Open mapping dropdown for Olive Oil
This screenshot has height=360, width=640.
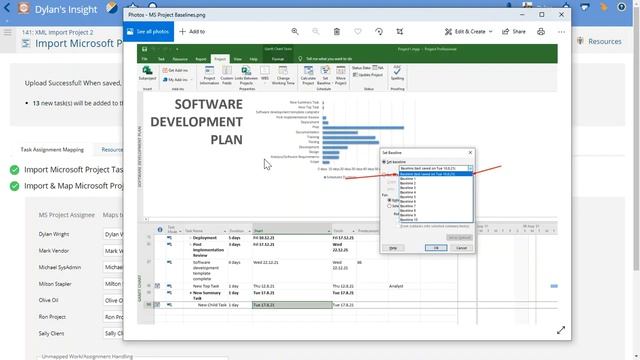(x=113, y=300)
